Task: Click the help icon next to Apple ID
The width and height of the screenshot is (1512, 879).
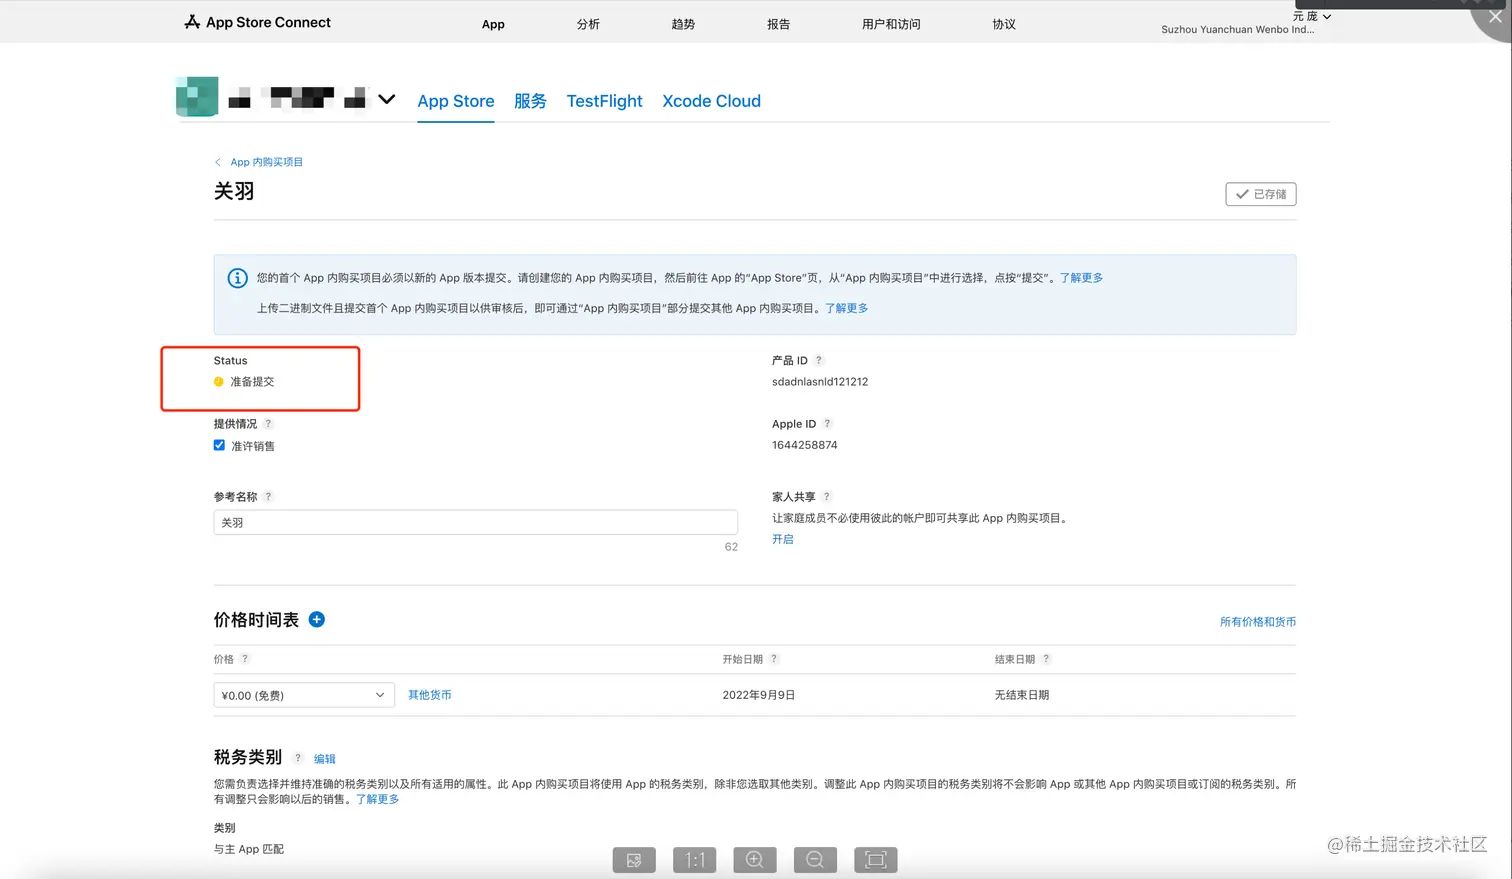Action: click(827, 424)
